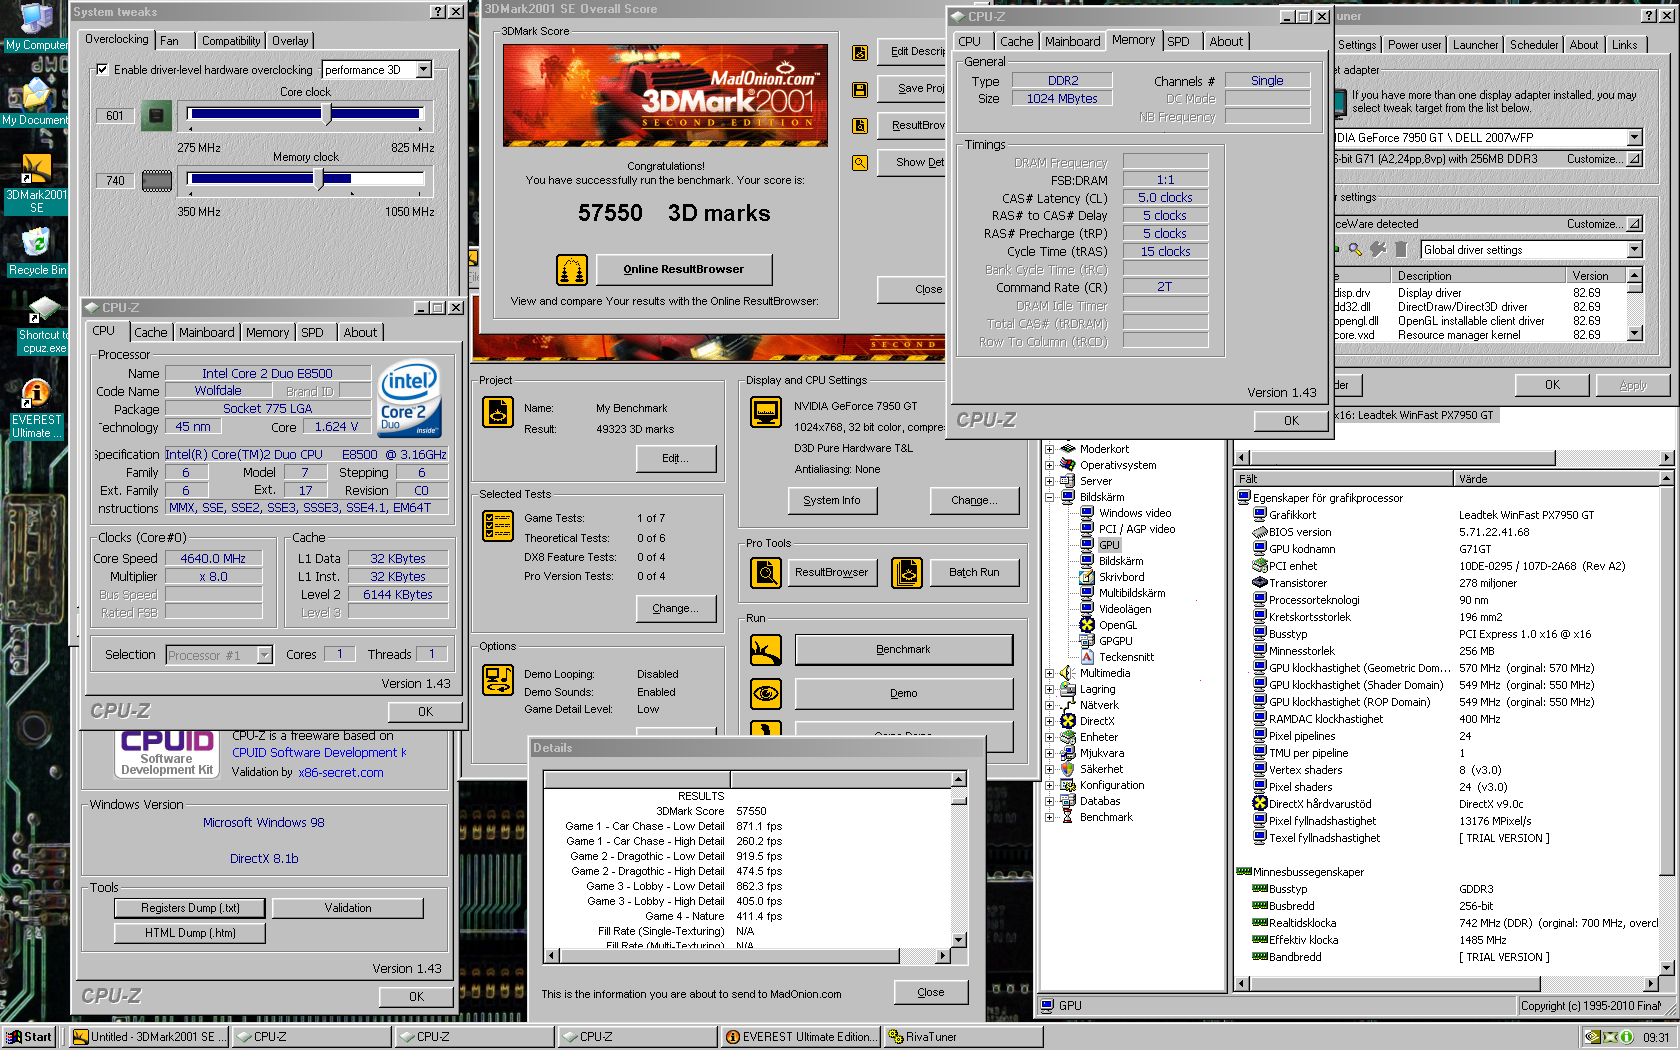The width and height of the screenshot is (1680, 1050).
Task: Switch to the Scheduler tab in RivaTuner
Action: pyautogui.click(x=1534, y=45)
